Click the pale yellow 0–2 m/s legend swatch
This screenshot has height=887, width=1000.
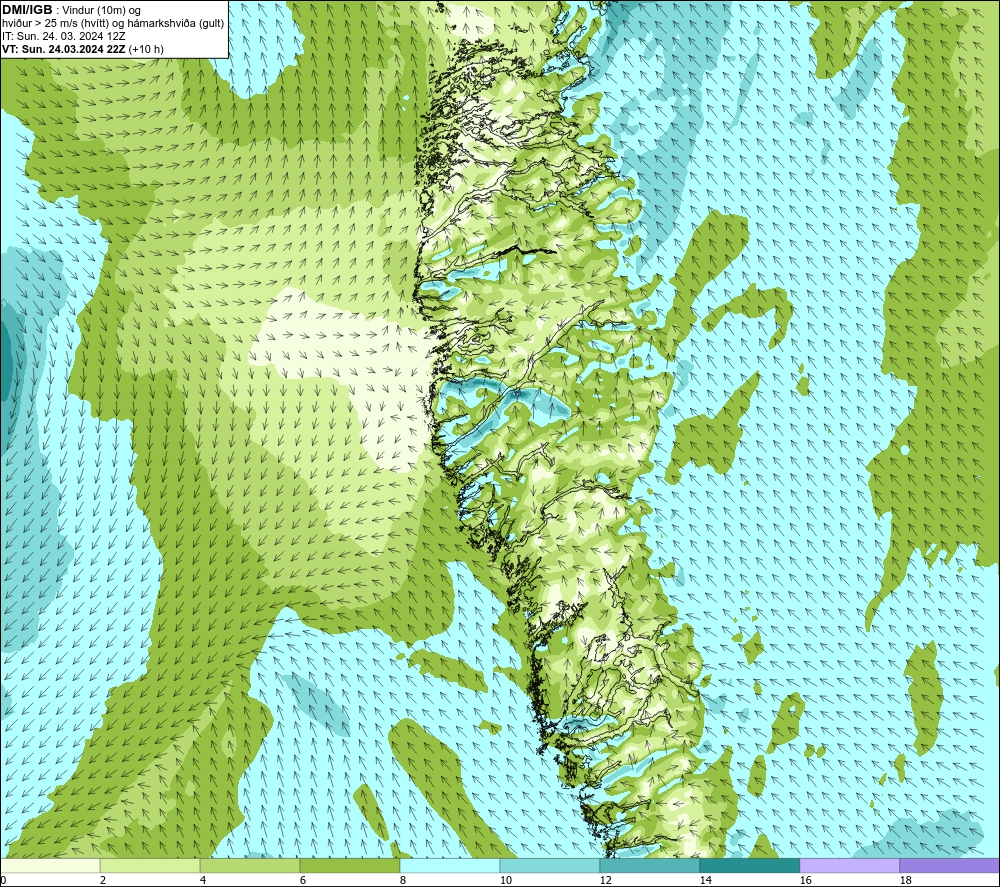pos(50,865)
